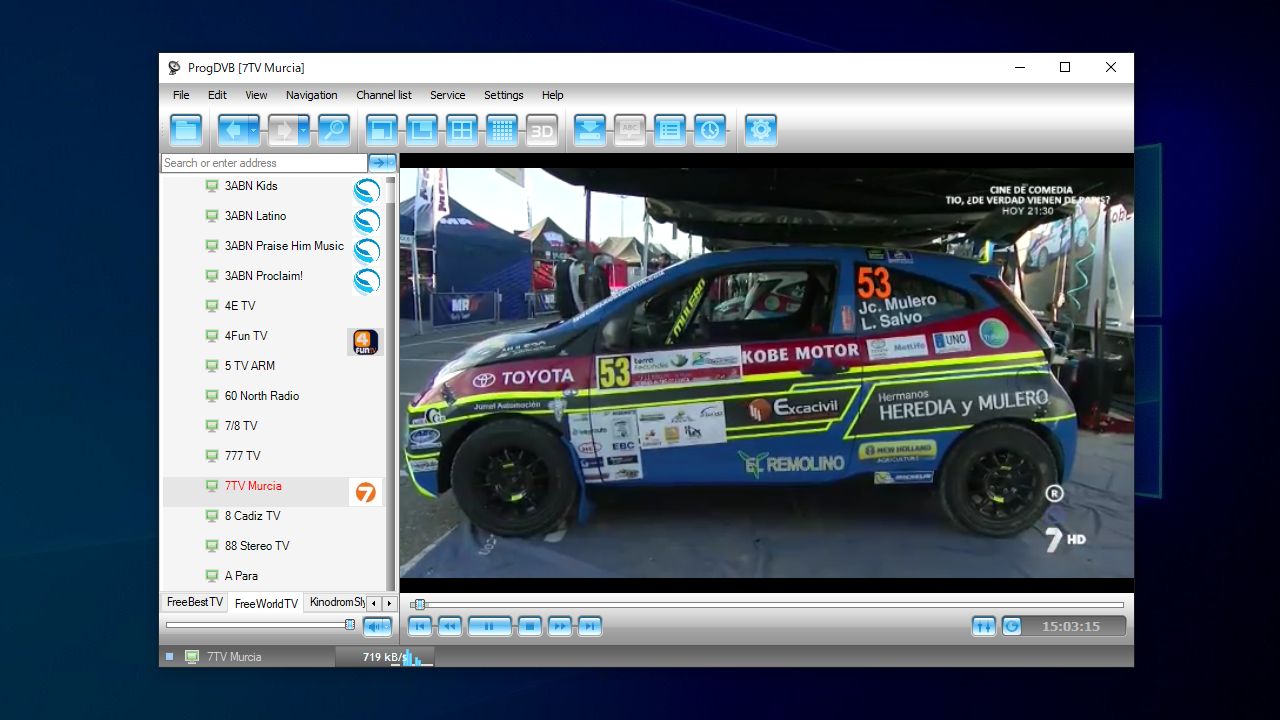Viewport: 1280px width, 720px height.
Task: Click the playback seek bar handle
Action: [x=420, y=604]
